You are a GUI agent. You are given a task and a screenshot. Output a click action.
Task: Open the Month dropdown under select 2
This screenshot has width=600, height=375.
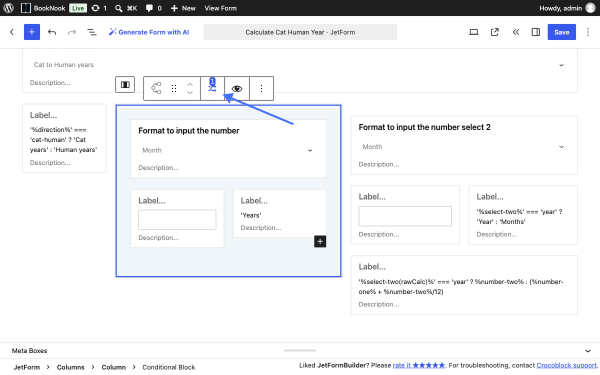pos(464,147)
